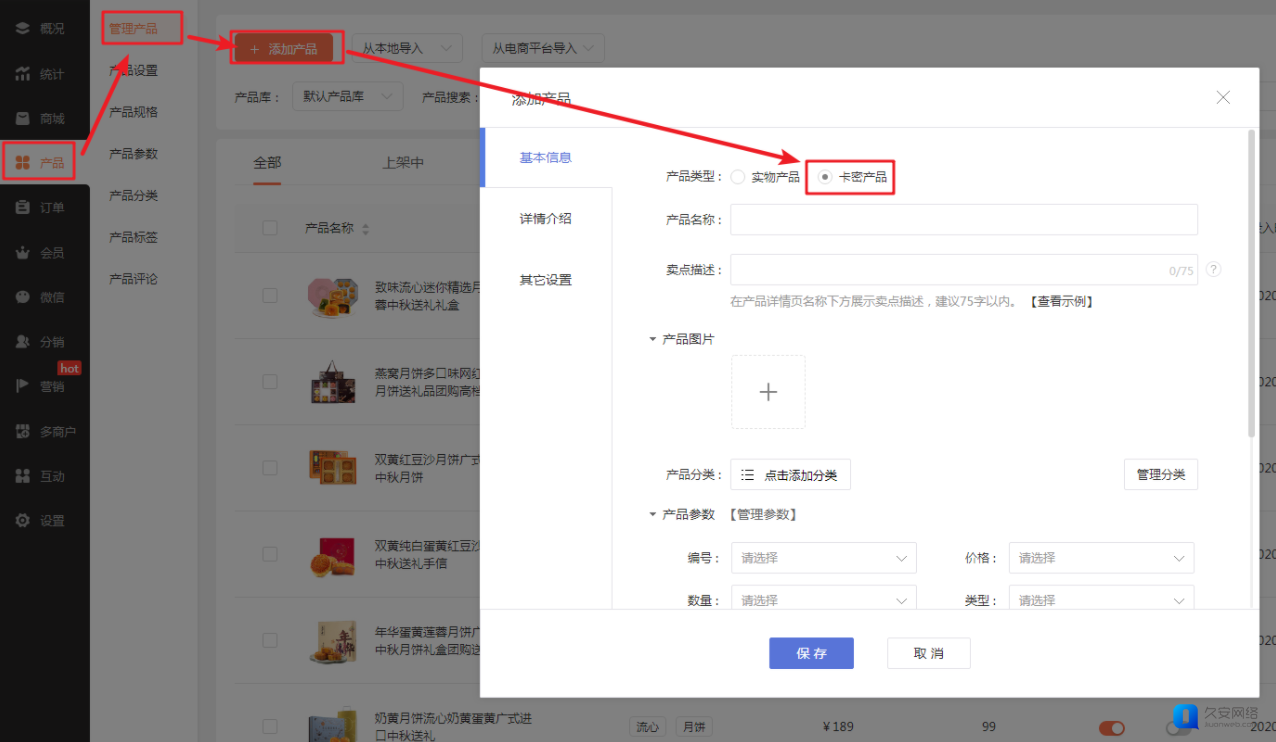The height and width of the screenshot is (742, 1276).
Task: Click the help question mark beside 卖点描述
Action: click(x=1213, y=270)
